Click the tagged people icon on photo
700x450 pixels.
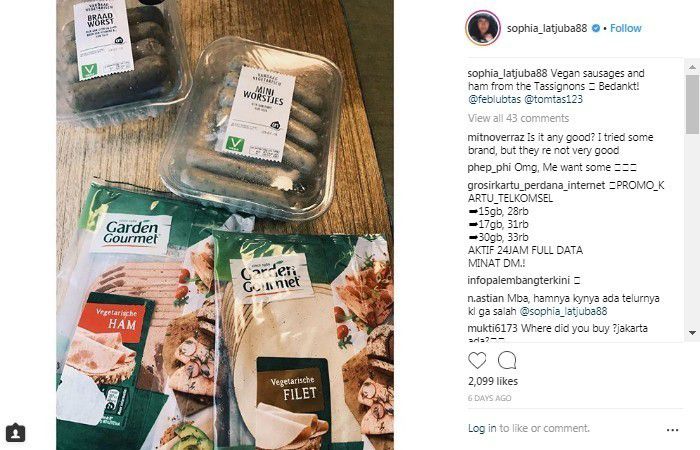[15, 433]
